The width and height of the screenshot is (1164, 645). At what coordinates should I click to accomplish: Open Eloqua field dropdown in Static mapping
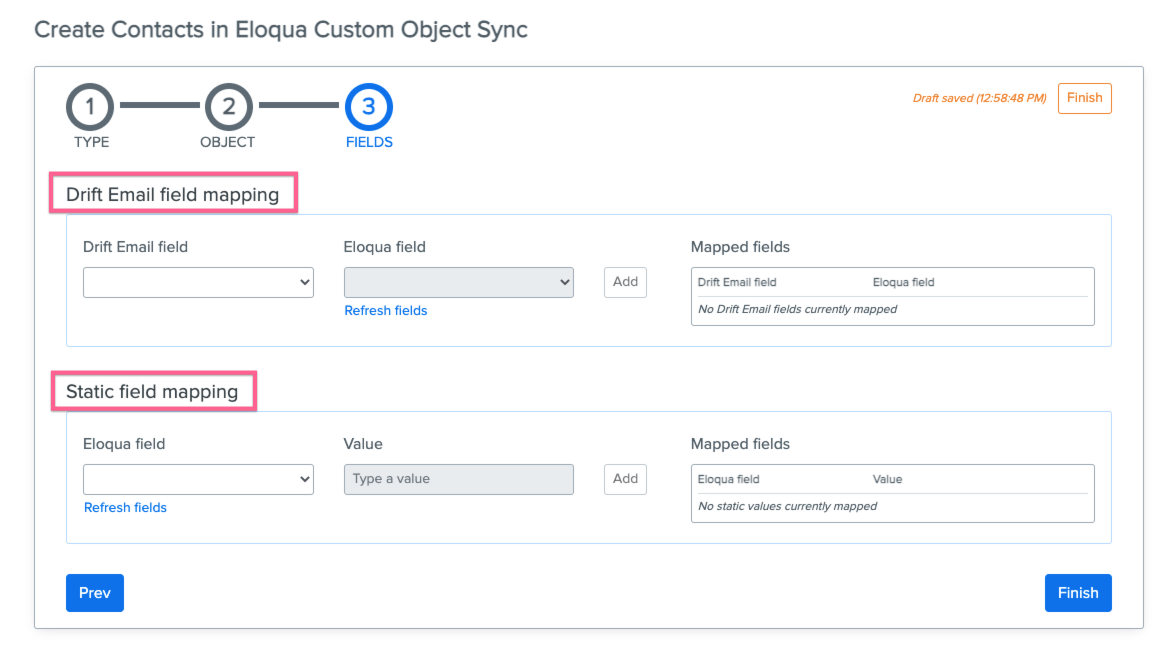click(198, 479)
